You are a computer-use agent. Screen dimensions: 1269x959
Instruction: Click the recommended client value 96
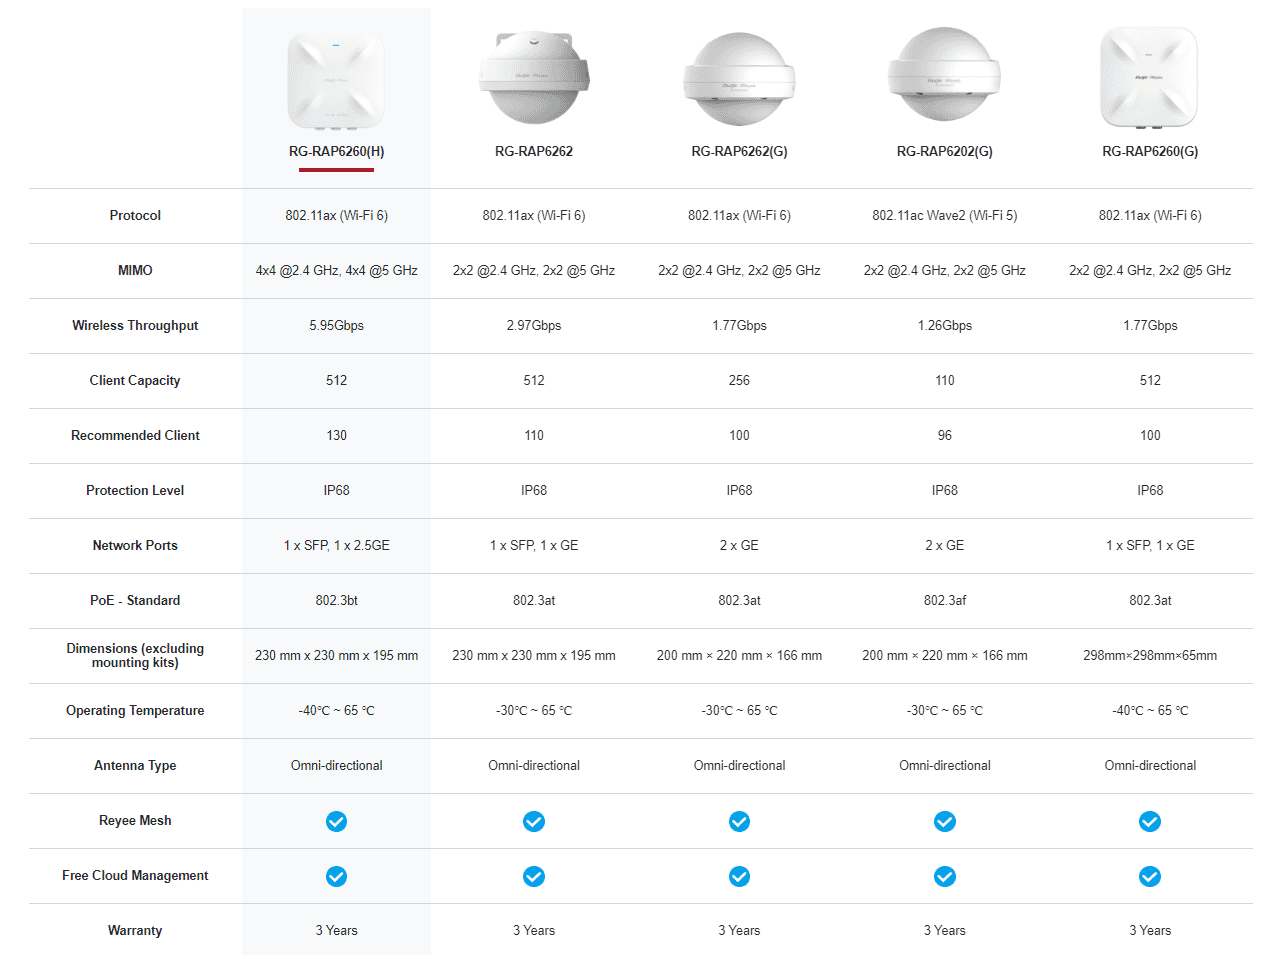(x=945, y=435)
